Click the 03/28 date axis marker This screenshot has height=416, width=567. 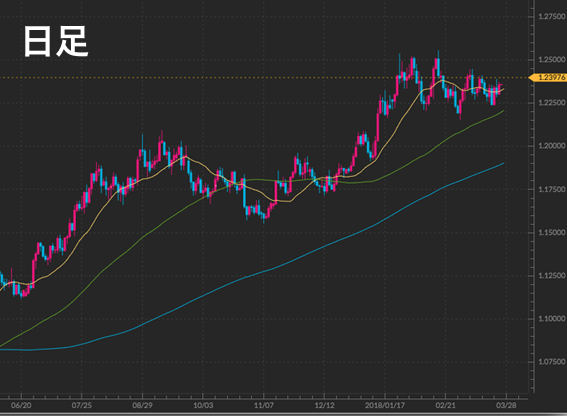coord(506,405)
